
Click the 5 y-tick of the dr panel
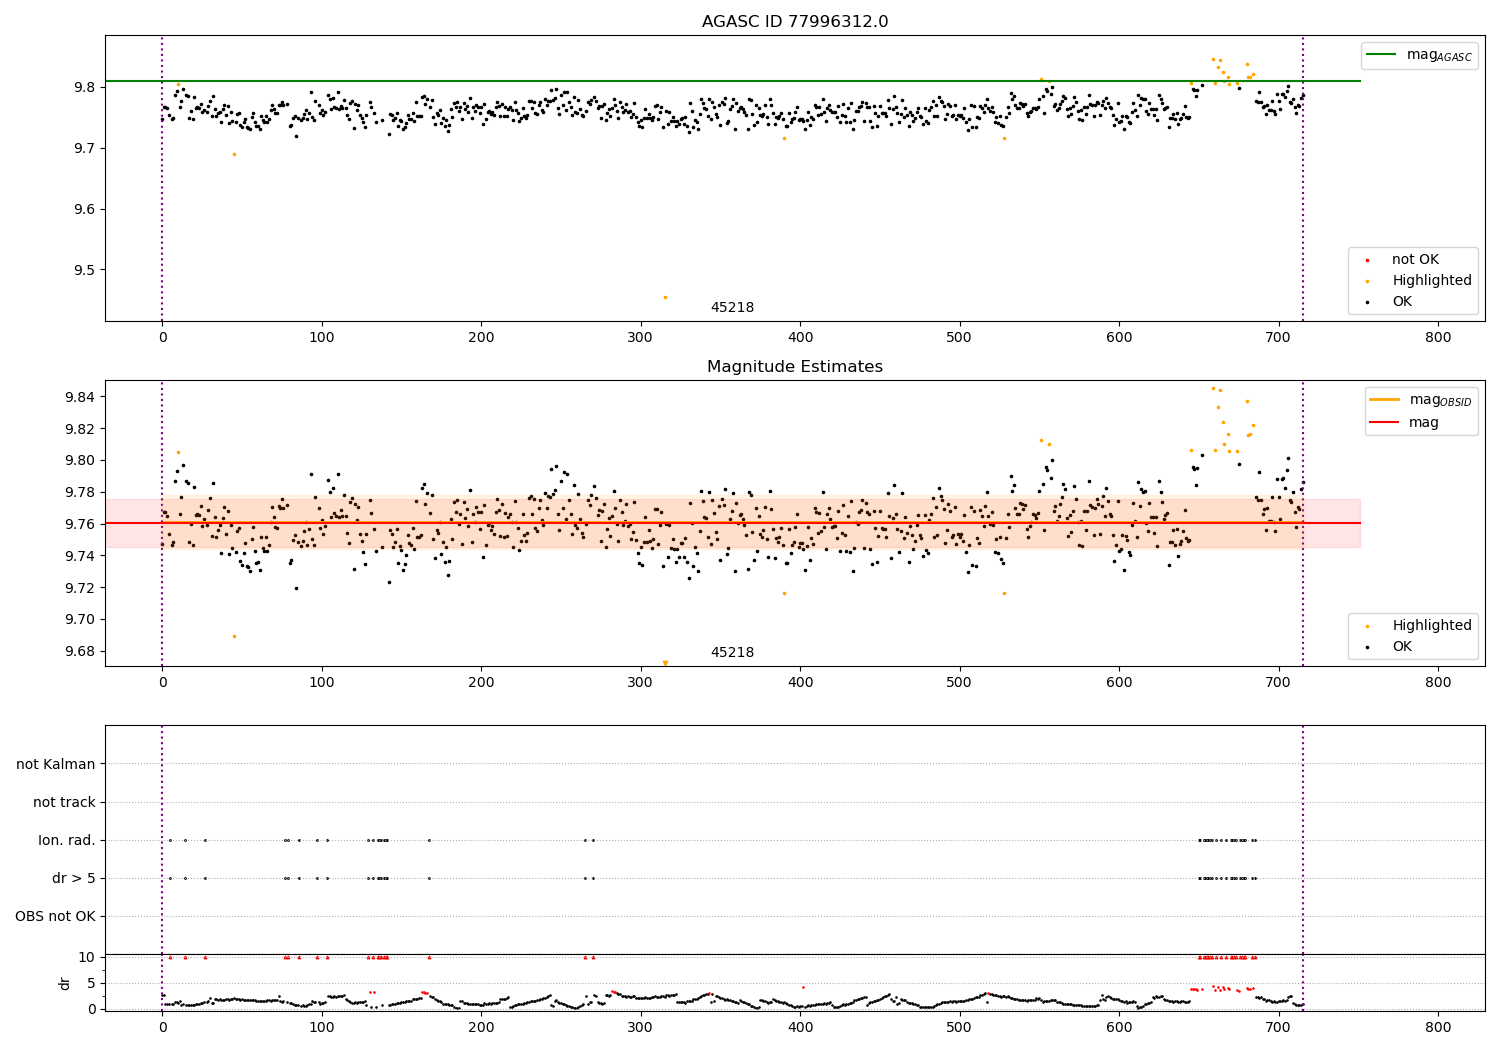92,984
